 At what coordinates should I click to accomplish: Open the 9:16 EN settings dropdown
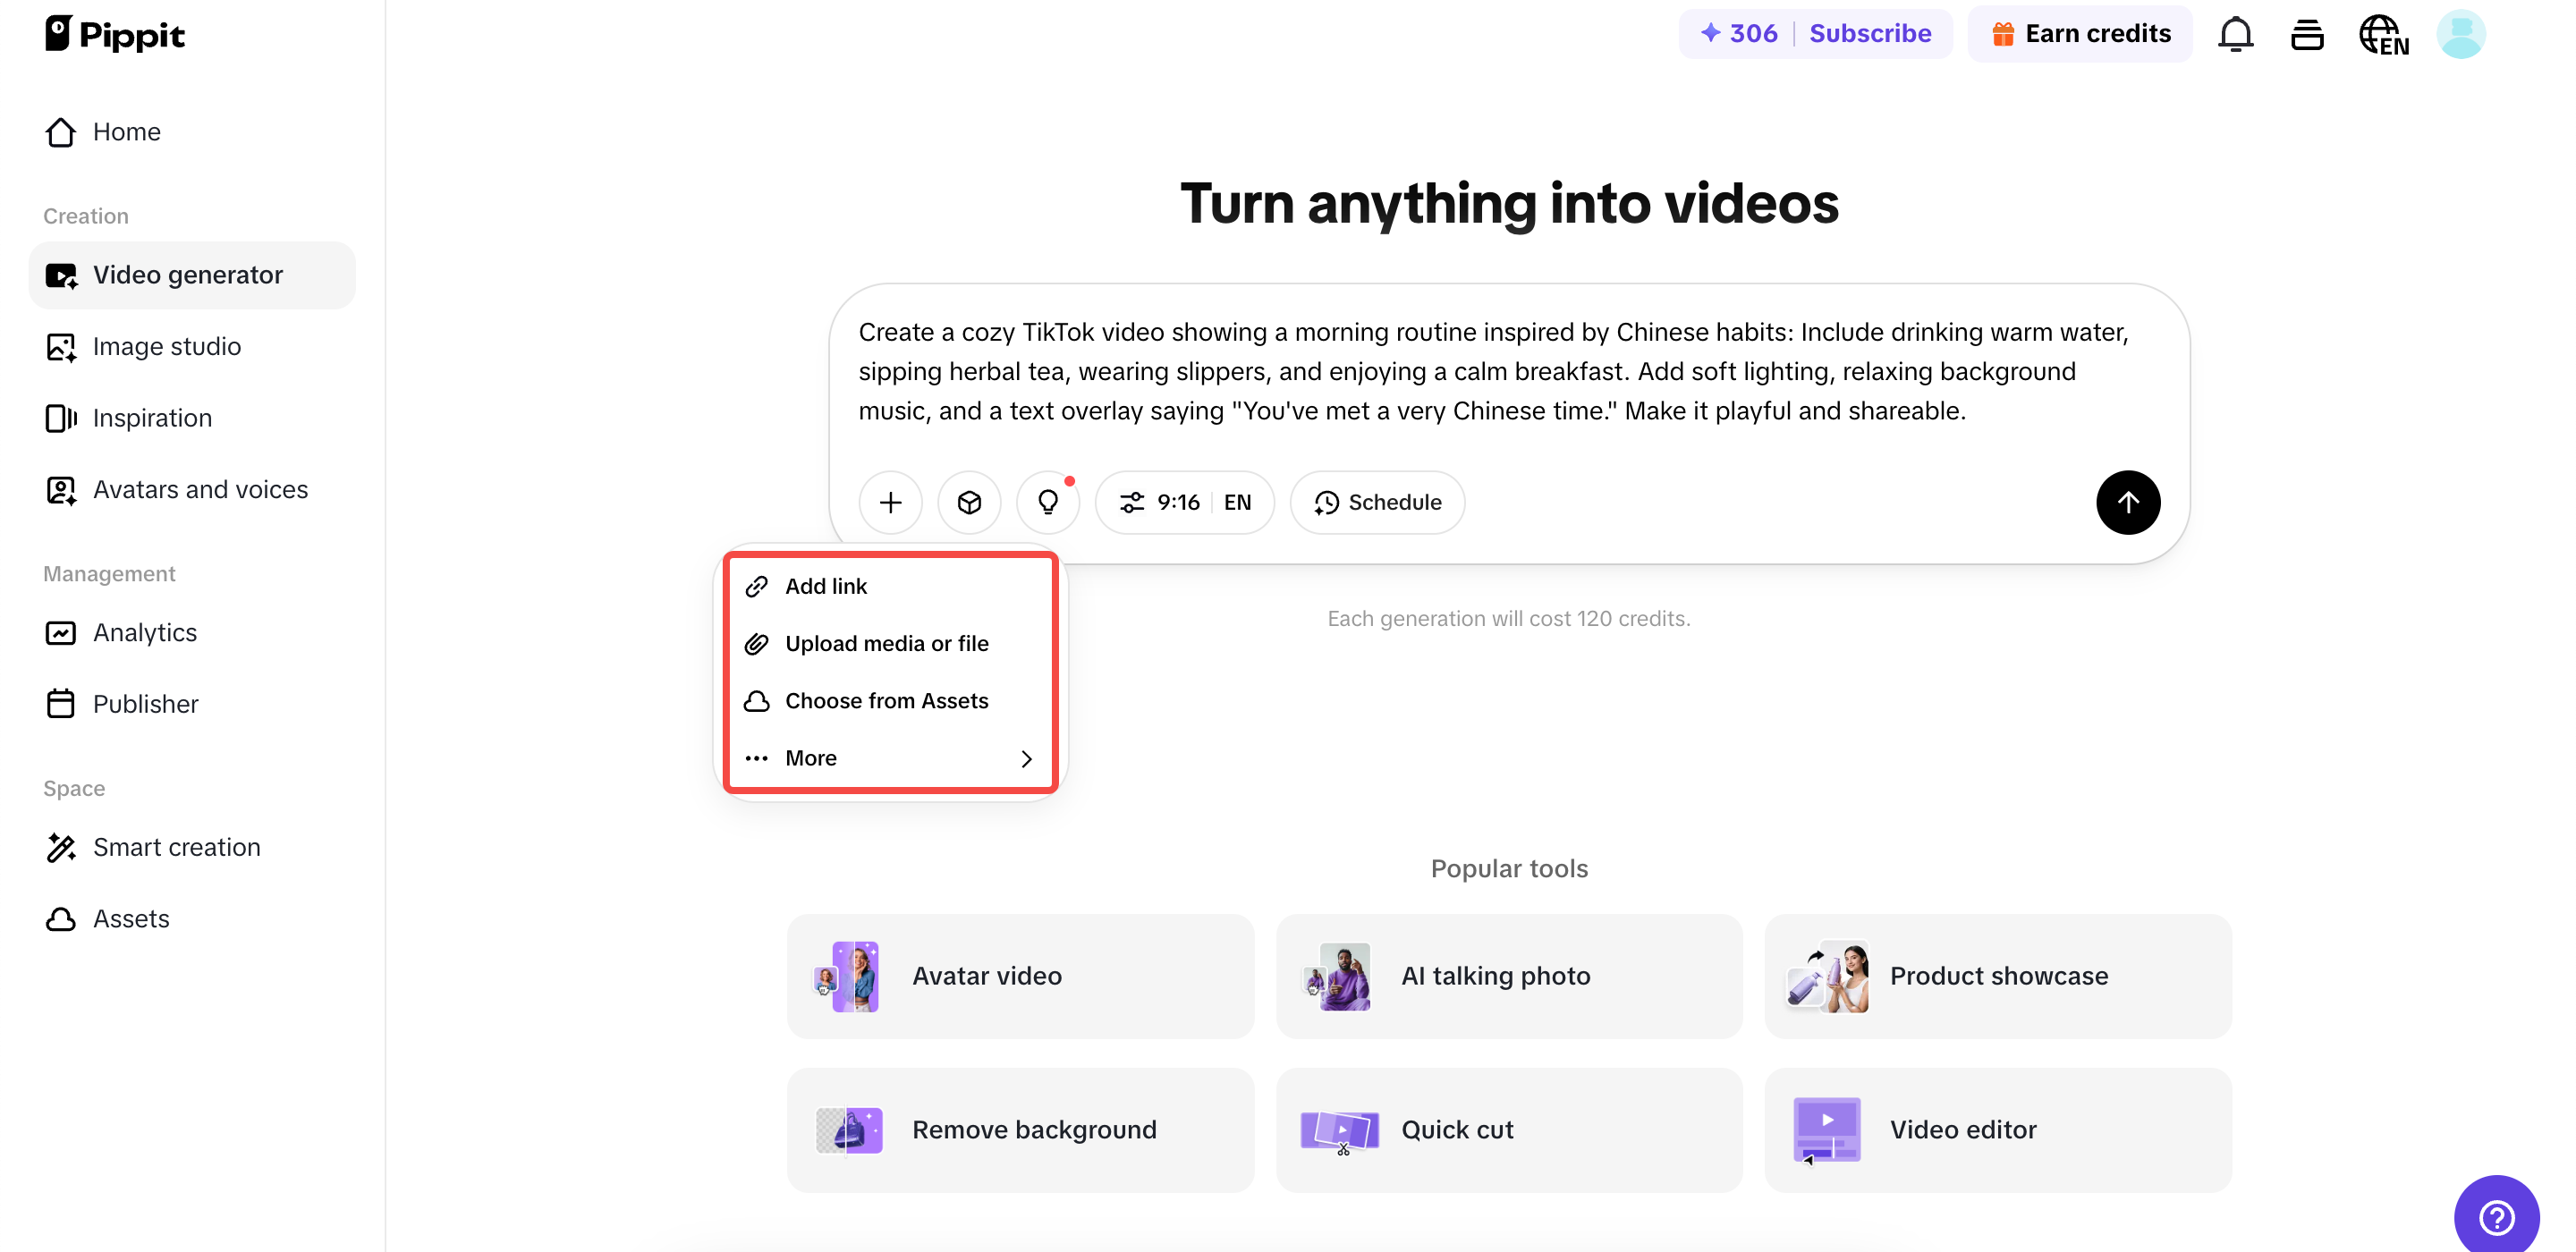1184,502
